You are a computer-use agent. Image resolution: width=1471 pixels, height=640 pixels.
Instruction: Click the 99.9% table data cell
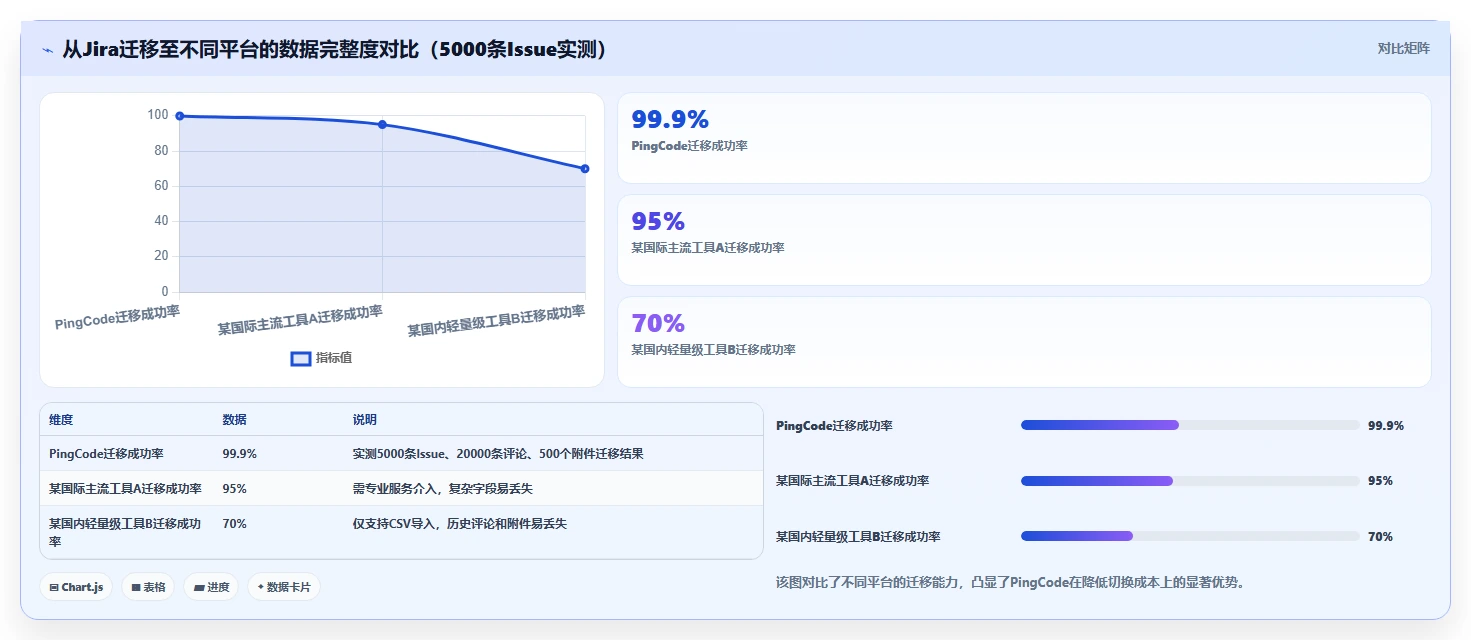click(x=239, y=454)
